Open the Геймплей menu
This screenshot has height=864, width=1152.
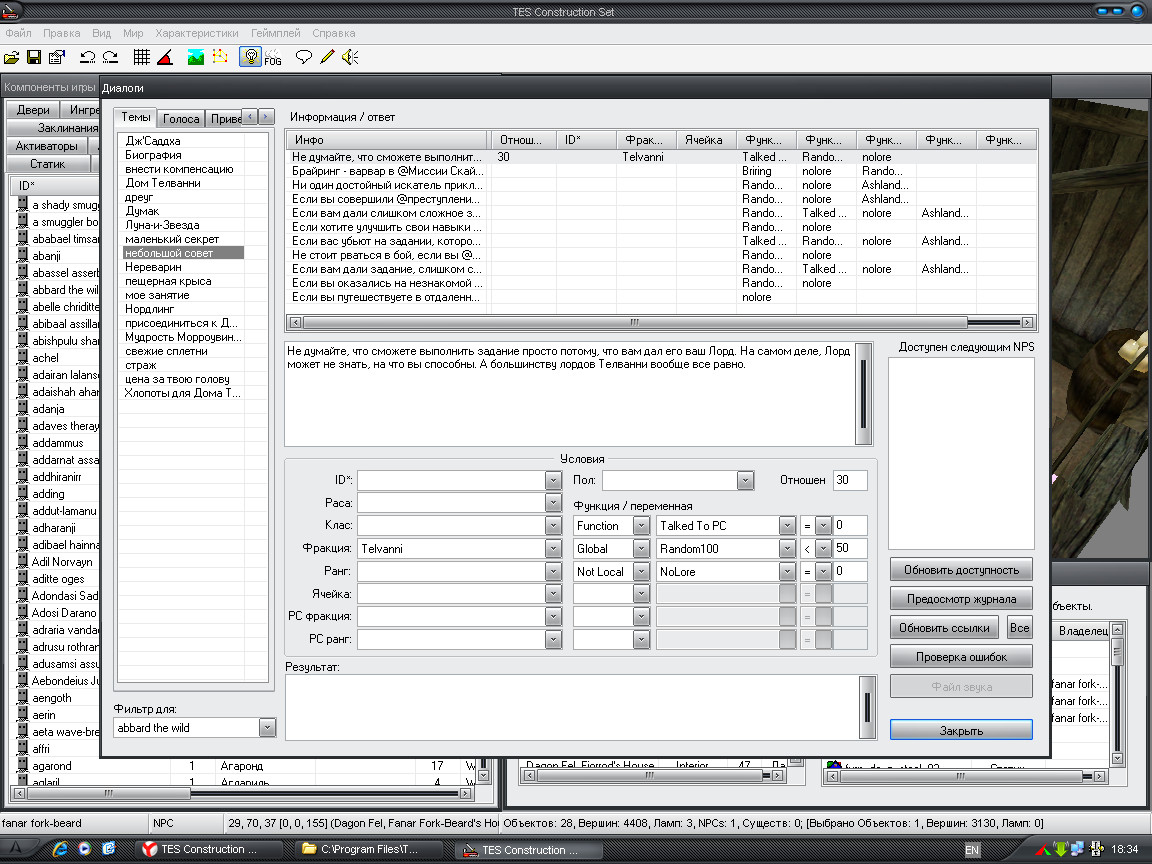point(275,33)
